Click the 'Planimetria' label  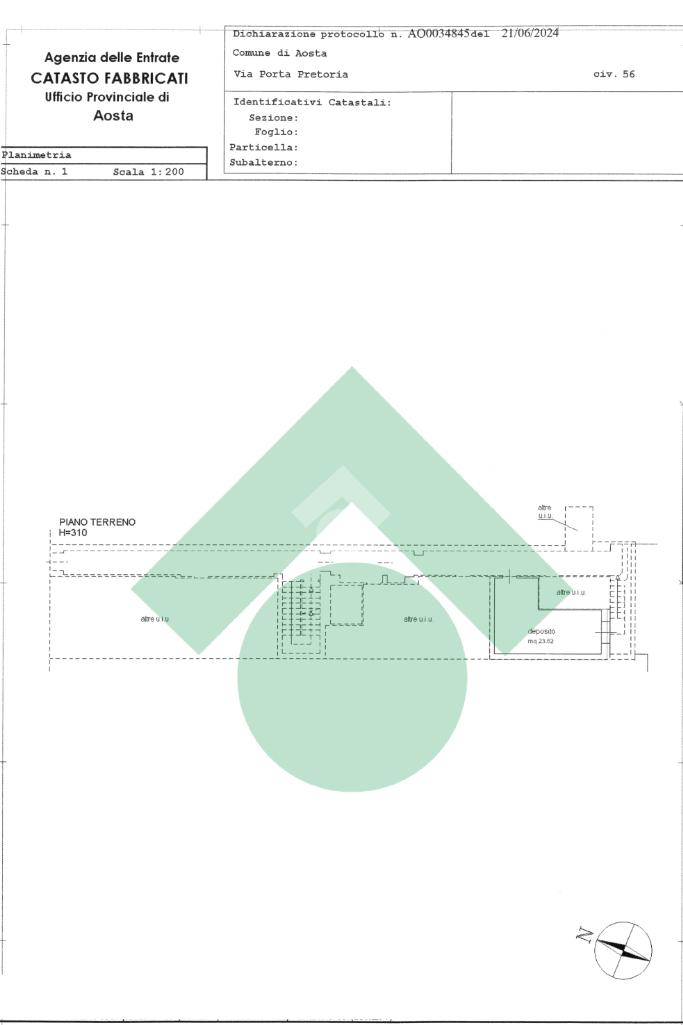click(37, 156)
